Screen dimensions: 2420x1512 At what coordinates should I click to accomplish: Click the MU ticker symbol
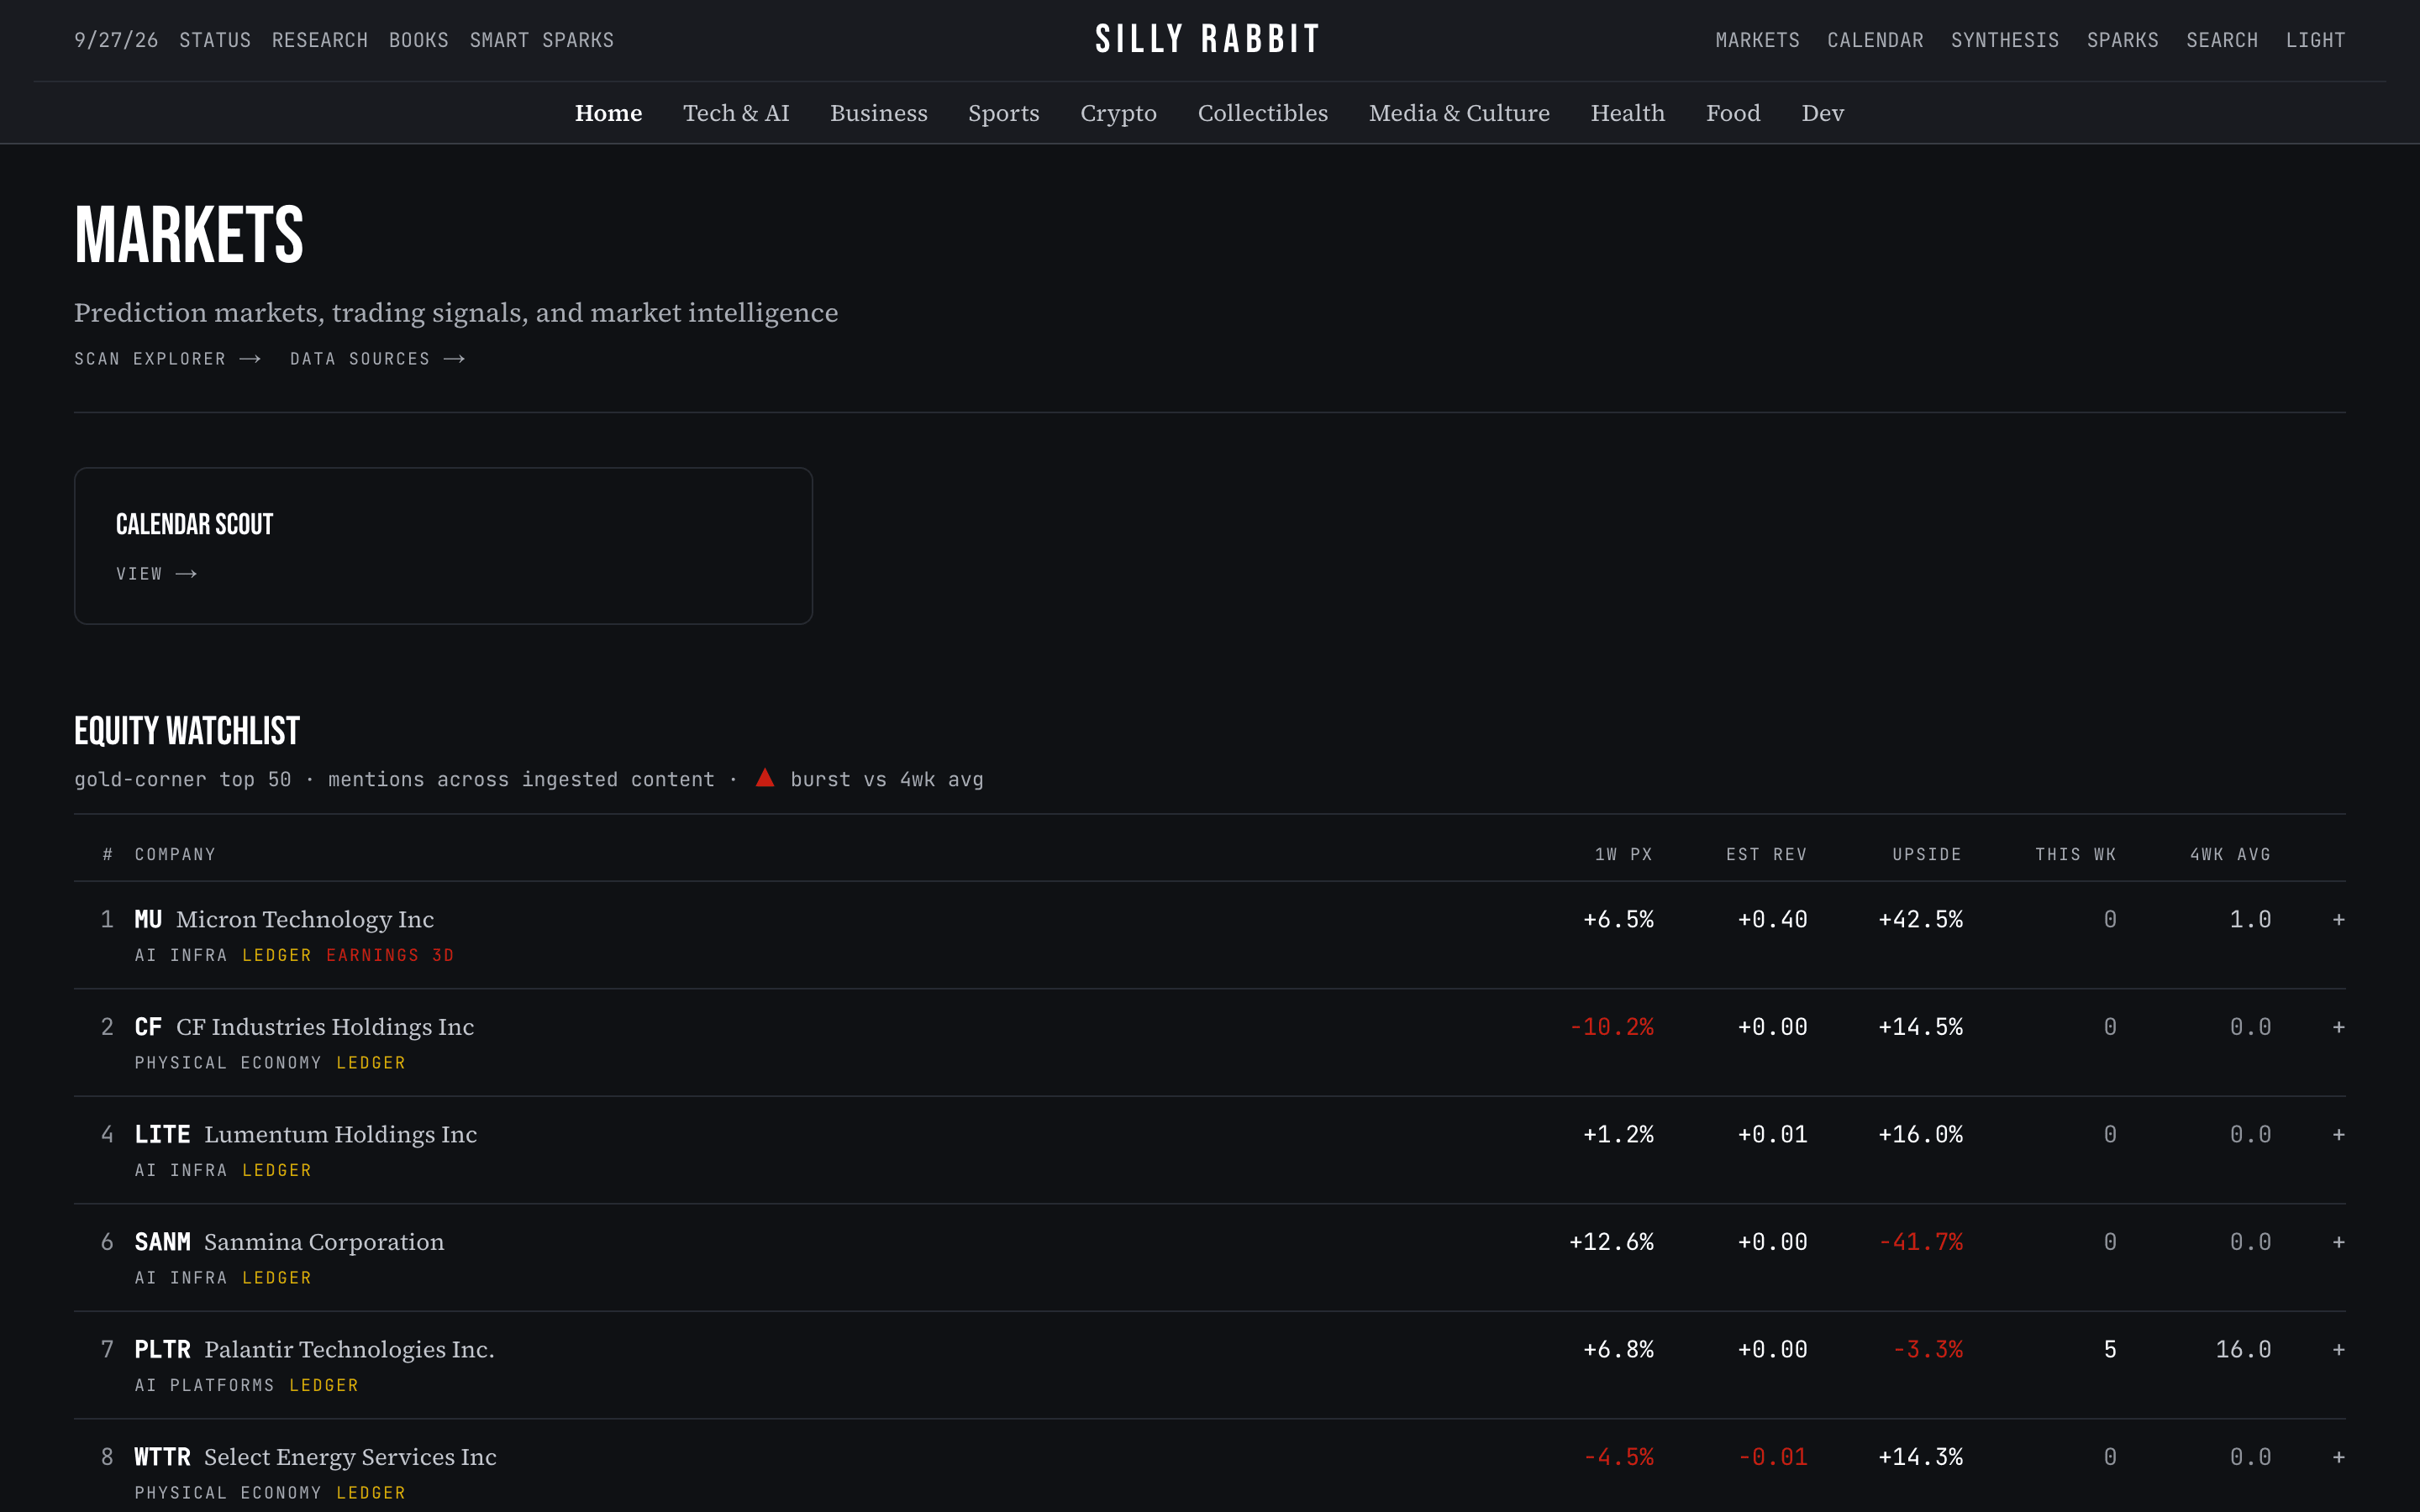(x=148, y=919)
